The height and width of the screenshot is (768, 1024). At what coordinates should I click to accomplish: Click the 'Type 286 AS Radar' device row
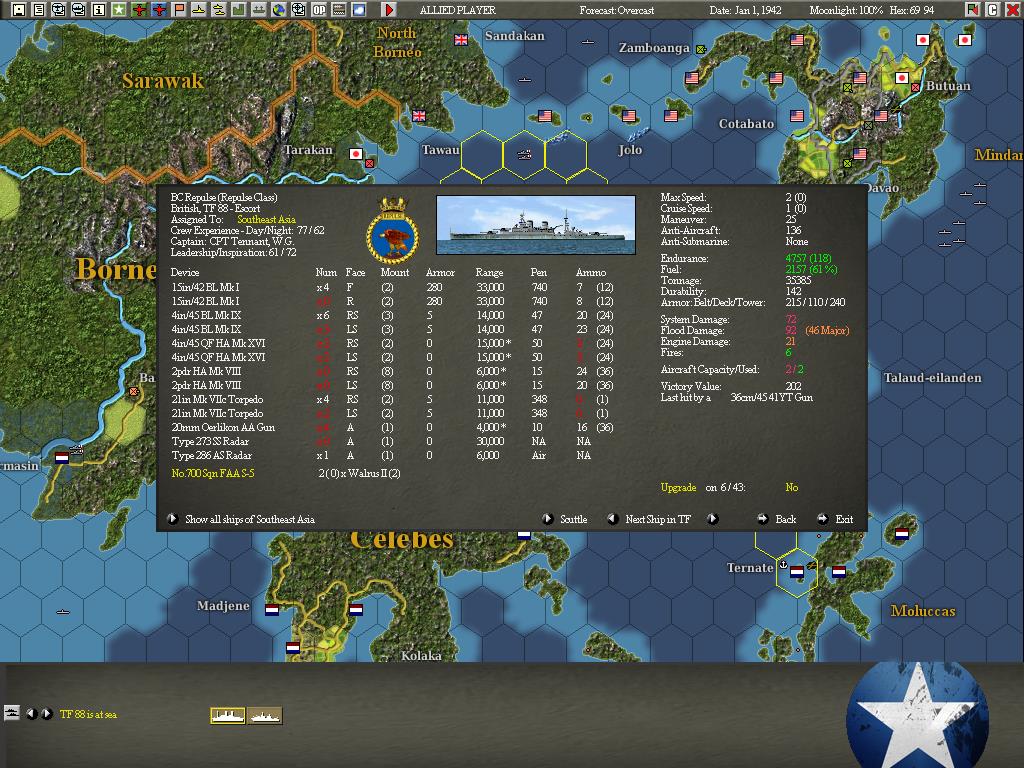tap(392, 455)
